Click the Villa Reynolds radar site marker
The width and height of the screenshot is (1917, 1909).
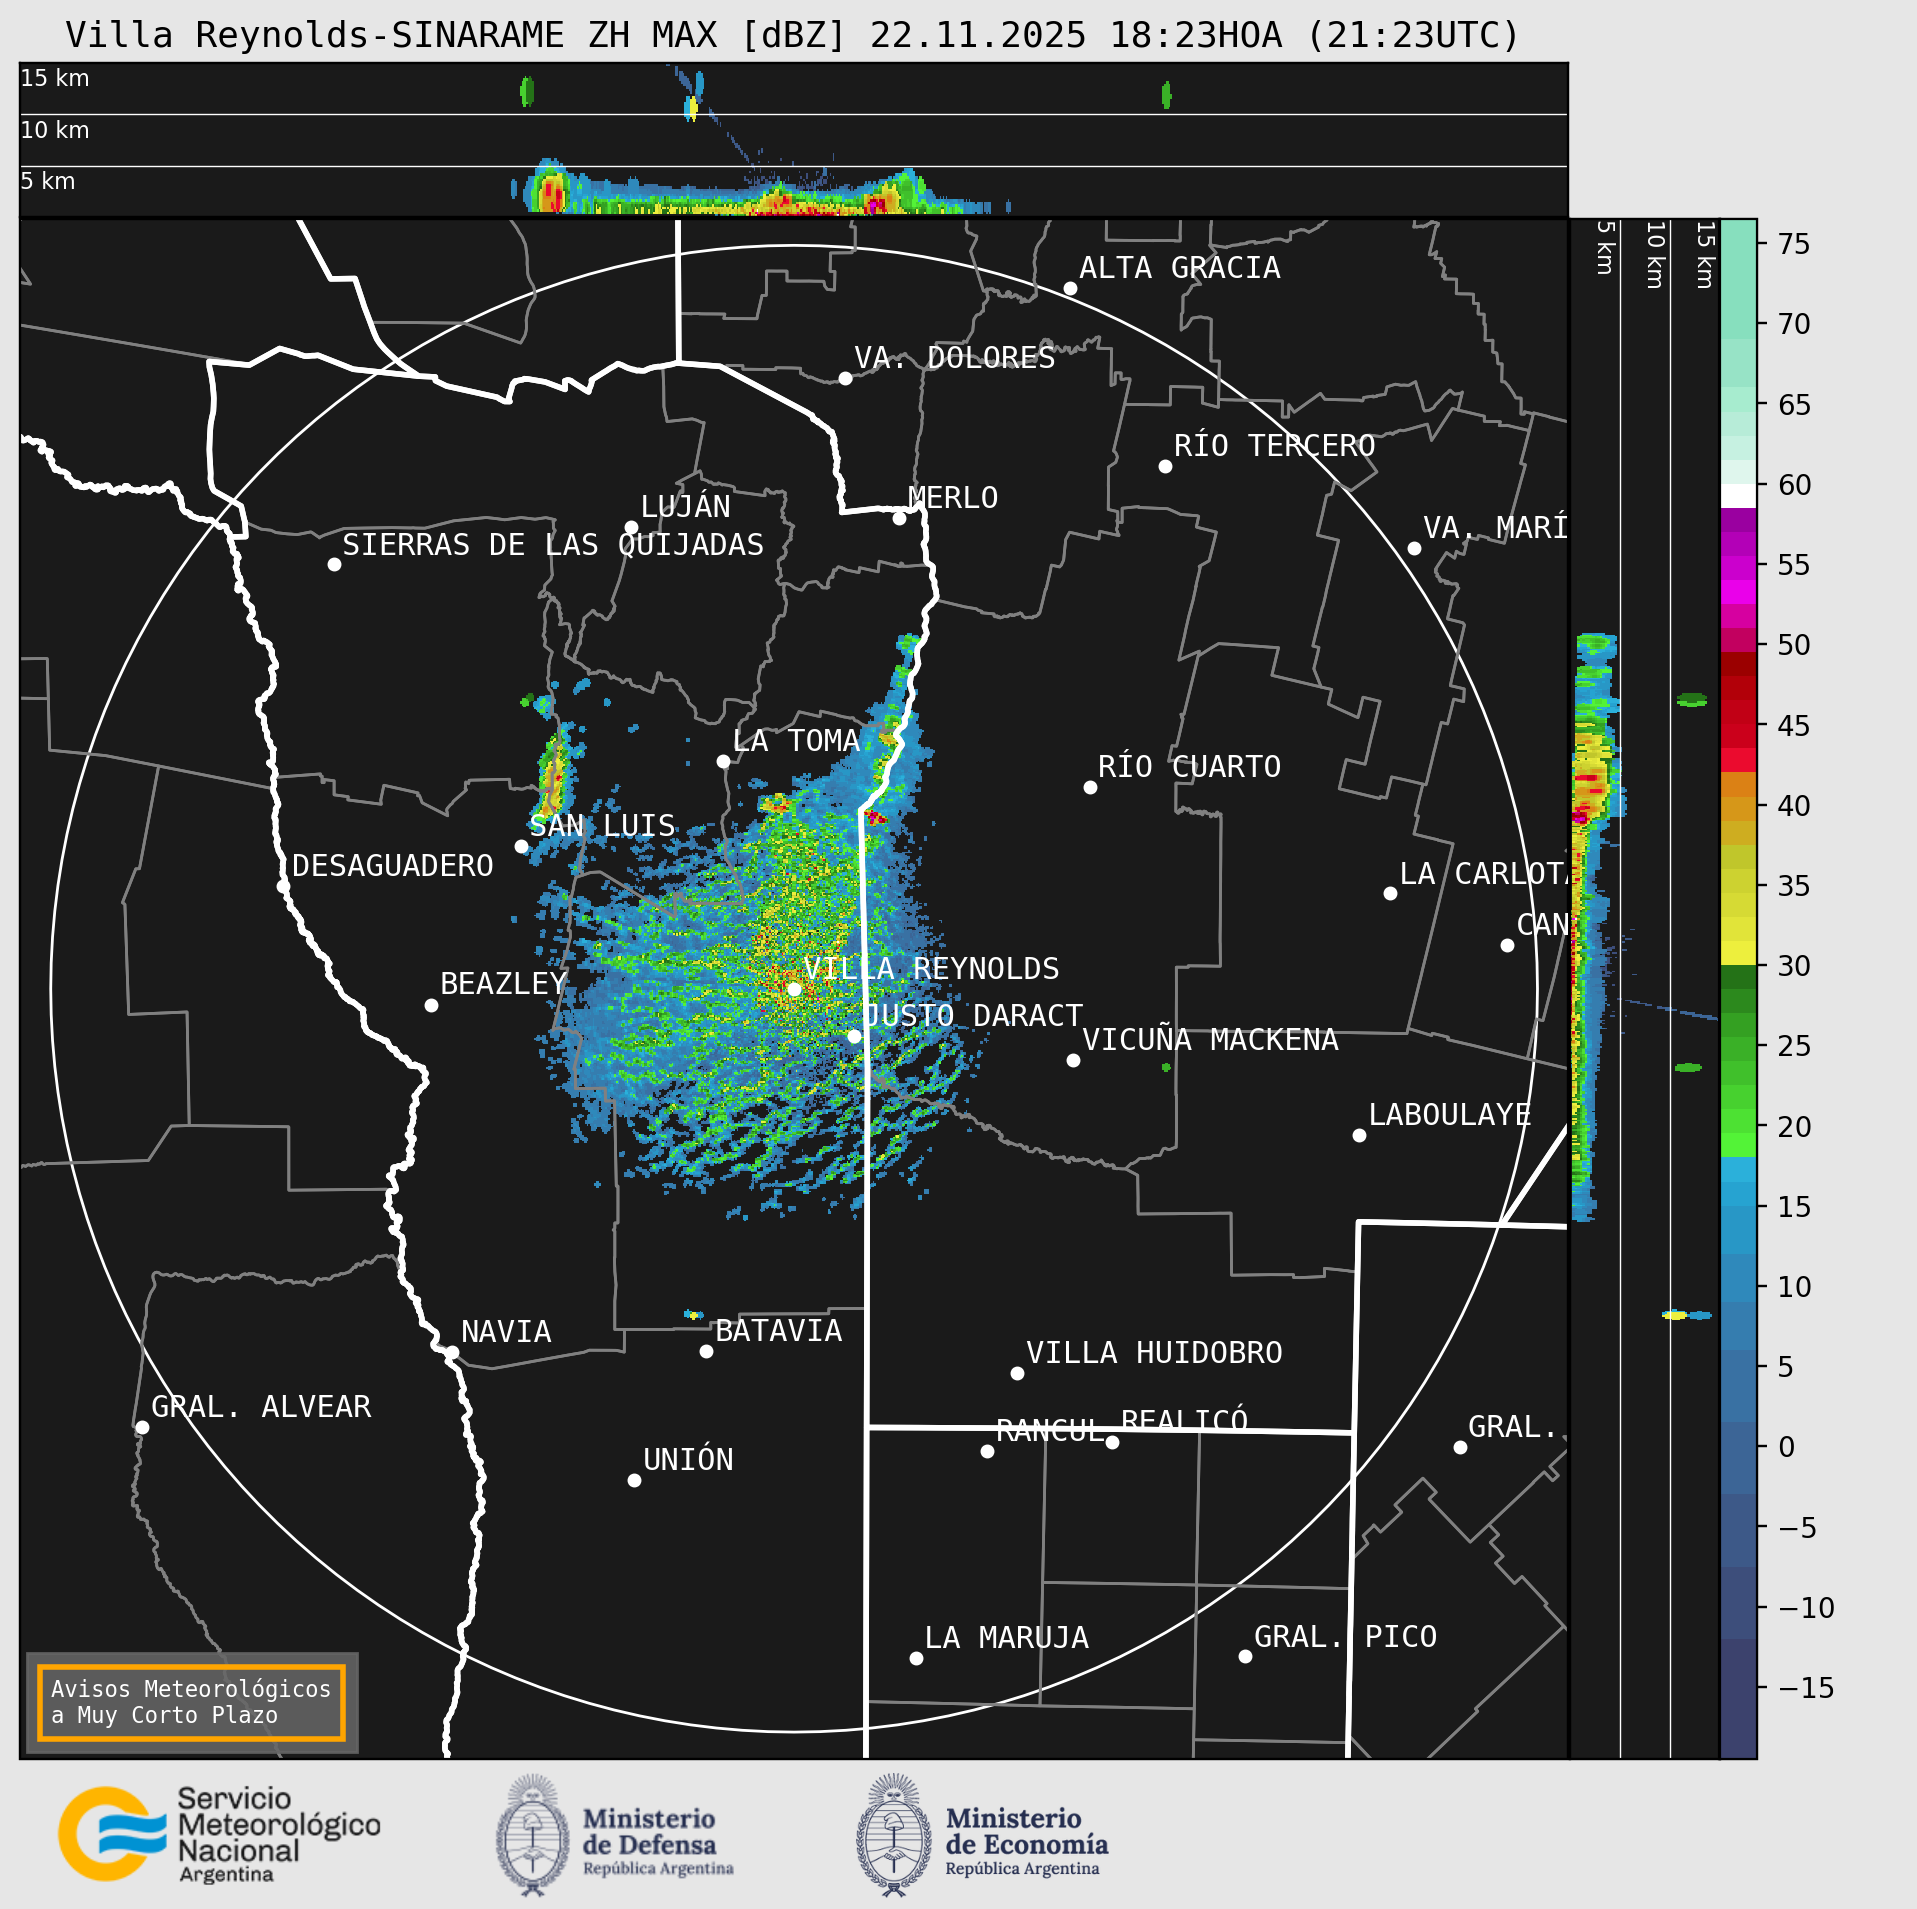click(x=794, y=989)
